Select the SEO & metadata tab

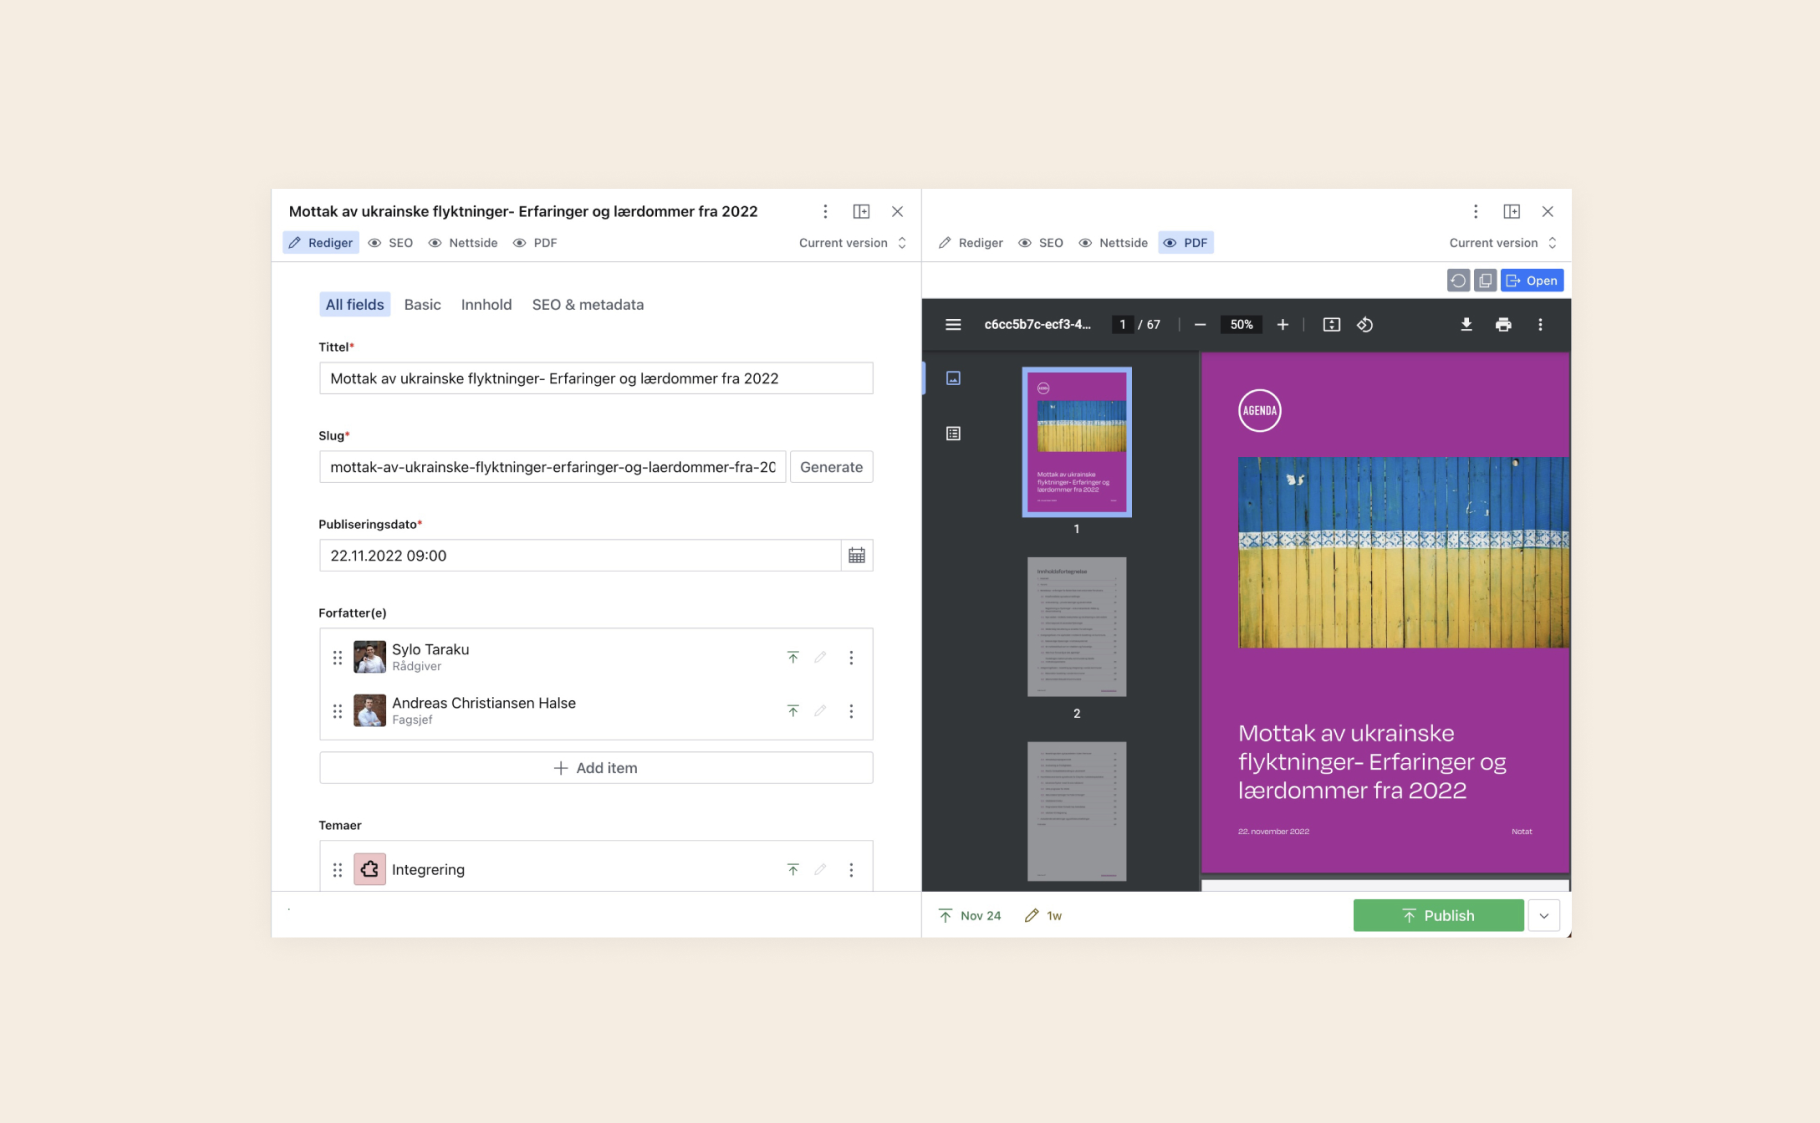click(588, 305)
